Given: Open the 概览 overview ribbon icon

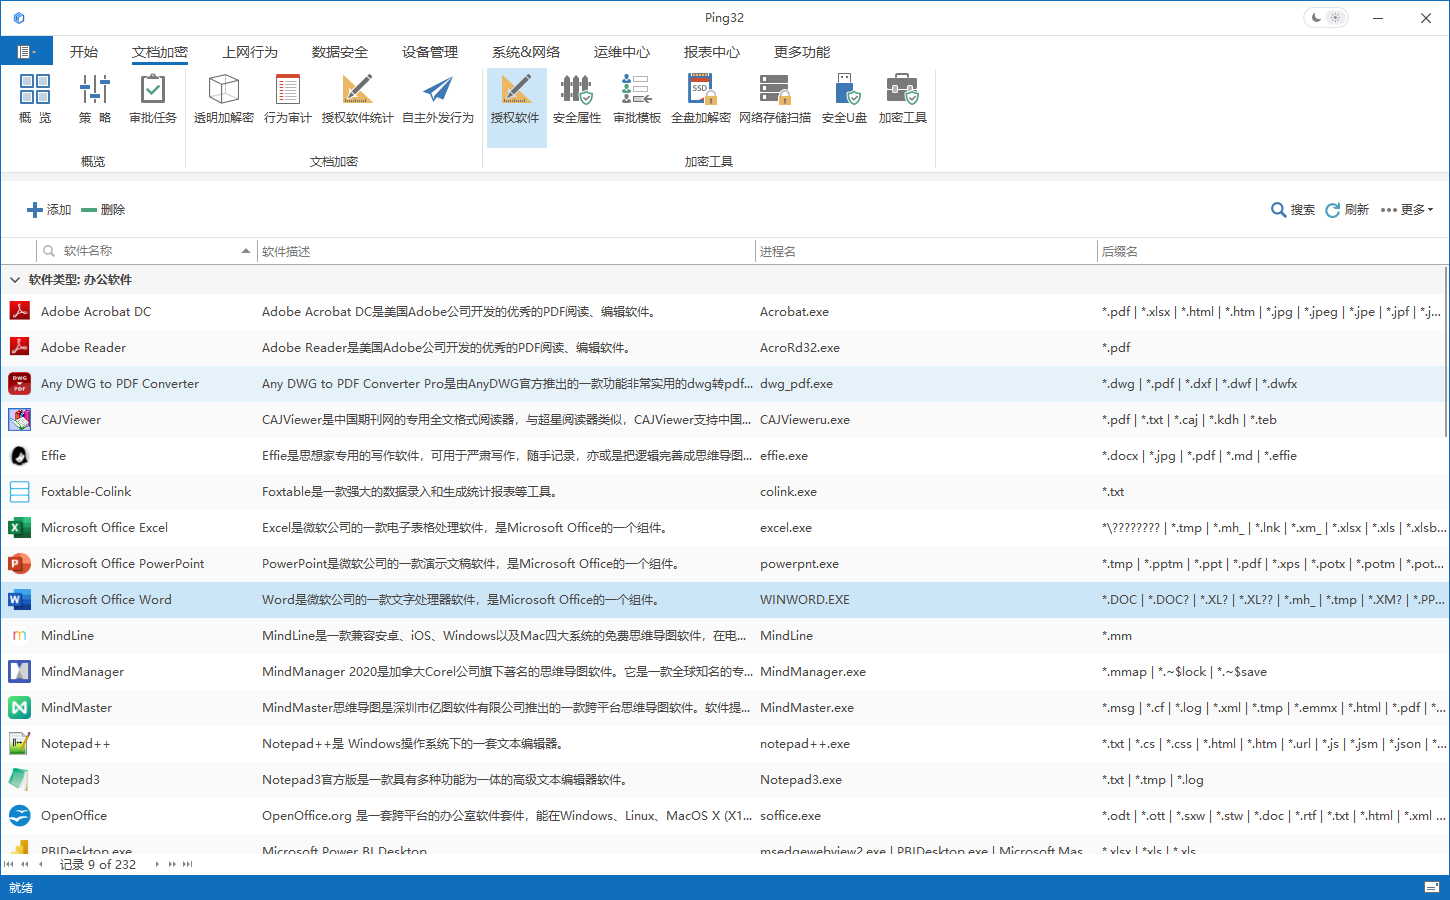Looking at the screenshot, I should tap(35, 99).
